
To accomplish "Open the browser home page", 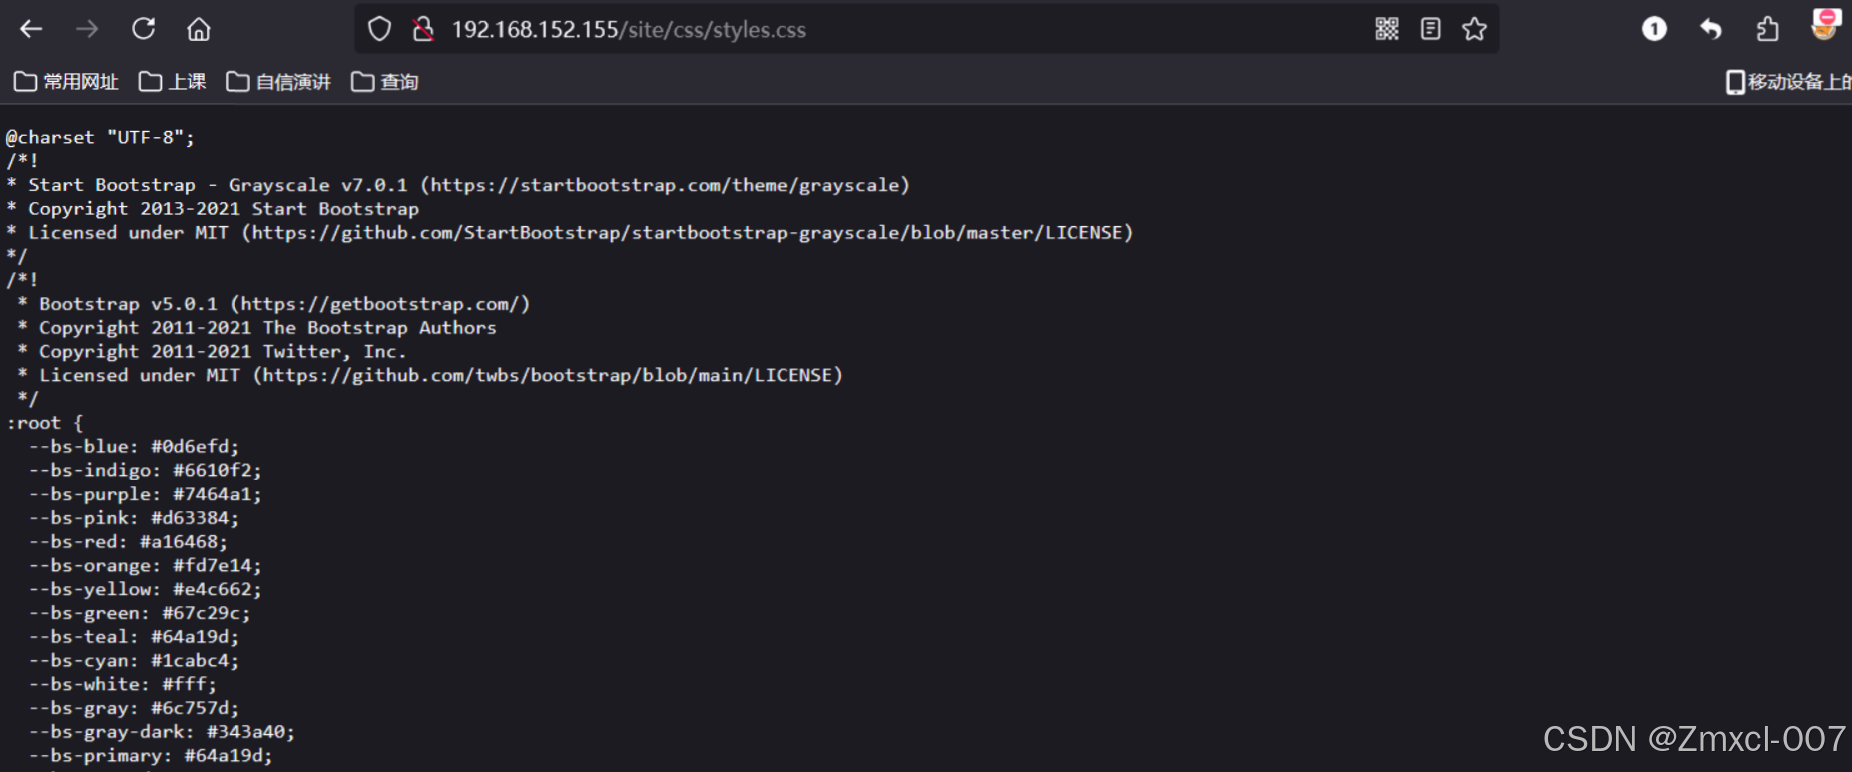I will (198, 29).
